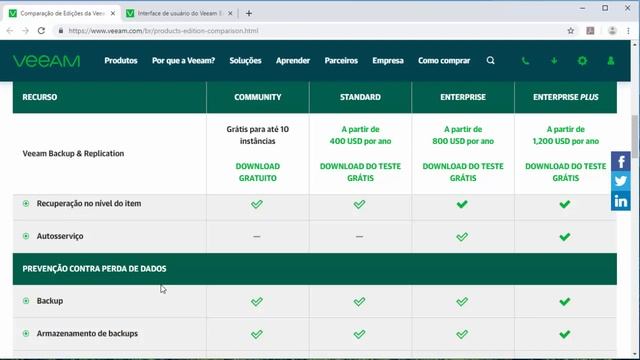
Task: Click the ENTERPRISE column header
Action: point(463,97)
